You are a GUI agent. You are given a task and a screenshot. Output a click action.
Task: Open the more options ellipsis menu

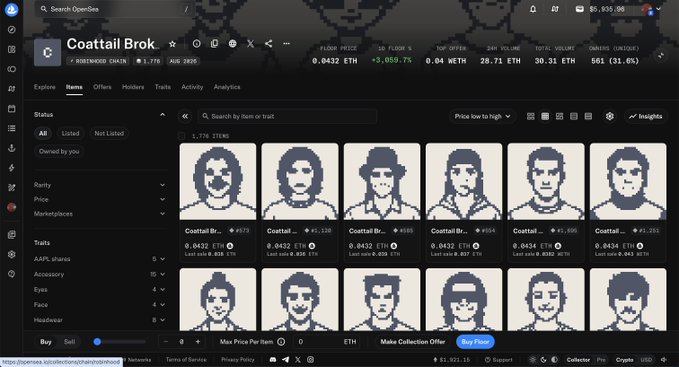point(286,44)
